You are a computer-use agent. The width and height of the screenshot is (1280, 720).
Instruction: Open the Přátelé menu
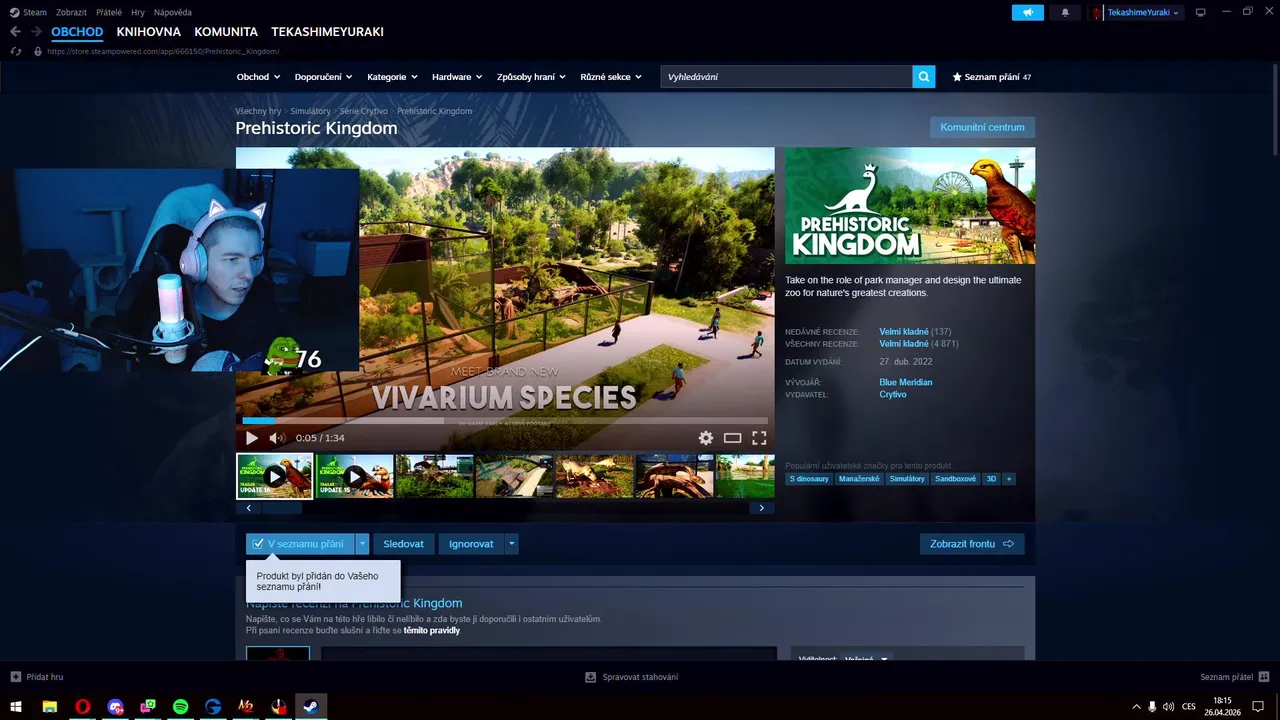tap(109, 12)
